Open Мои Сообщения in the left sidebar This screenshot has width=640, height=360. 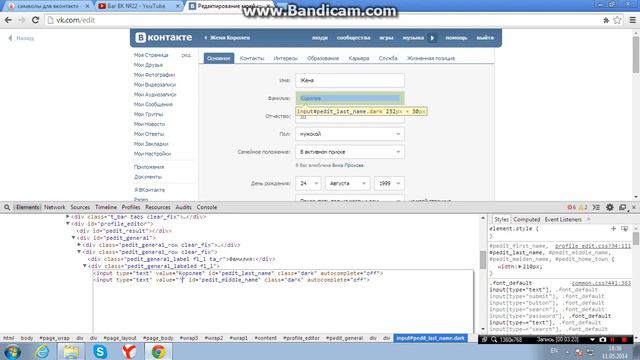click(x=153, y=104)
